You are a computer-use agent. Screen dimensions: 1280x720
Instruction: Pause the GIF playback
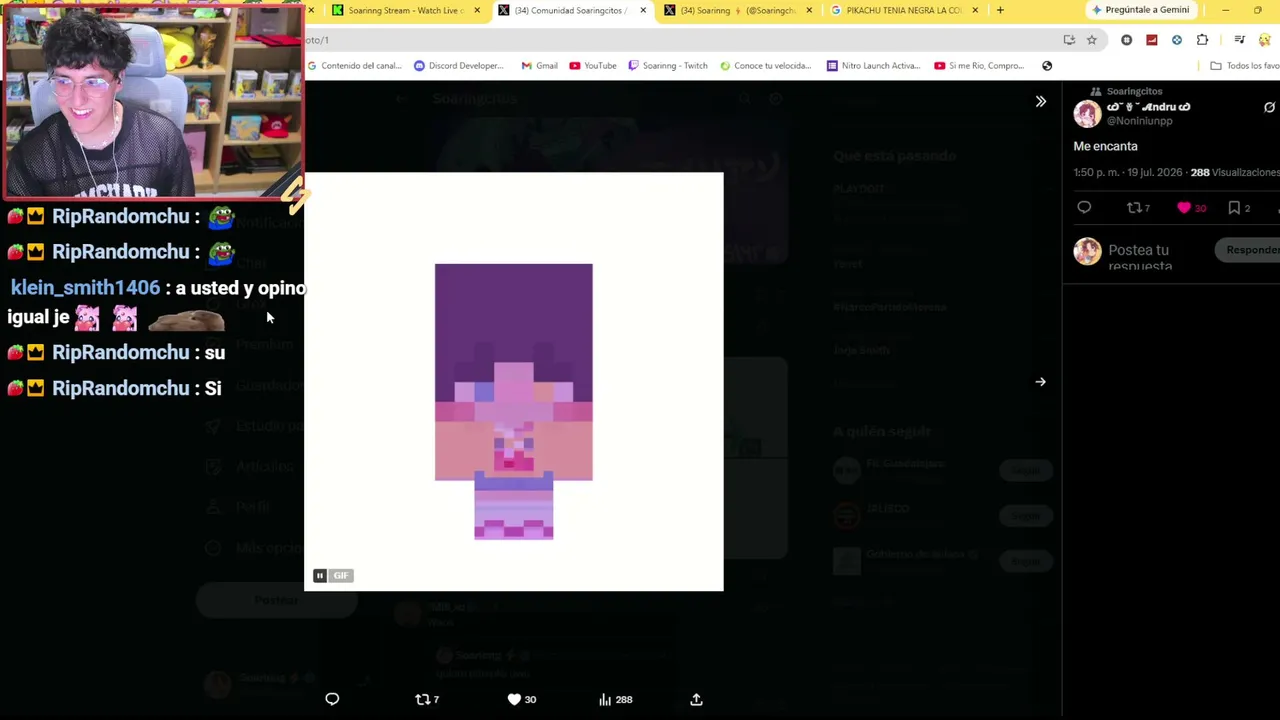point(320,575)
